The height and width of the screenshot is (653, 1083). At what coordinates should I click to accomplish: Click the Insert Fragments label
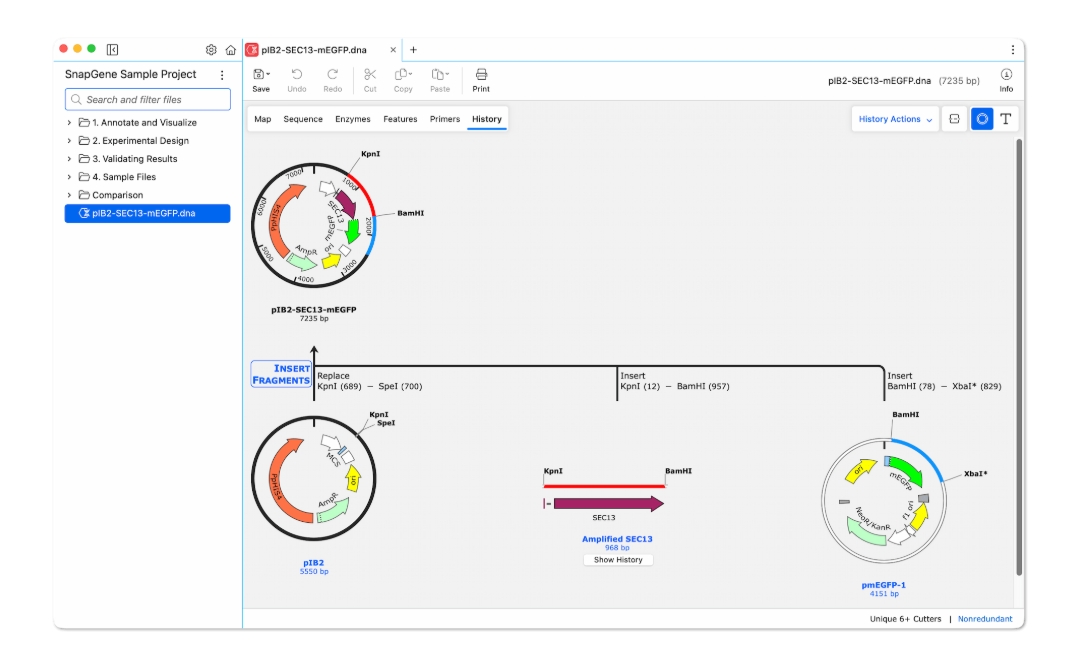tap(281, 374)
